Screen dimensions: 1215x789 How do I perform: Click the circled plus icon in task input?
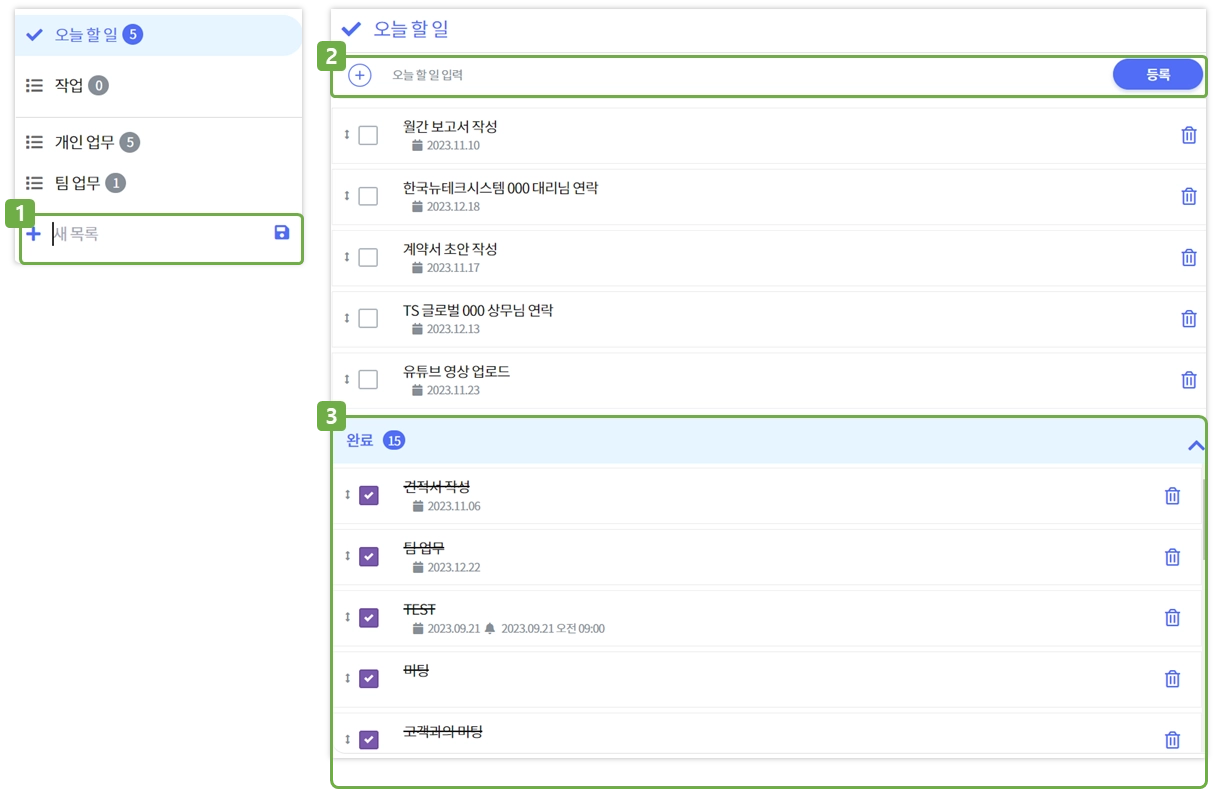click(360, 75)
